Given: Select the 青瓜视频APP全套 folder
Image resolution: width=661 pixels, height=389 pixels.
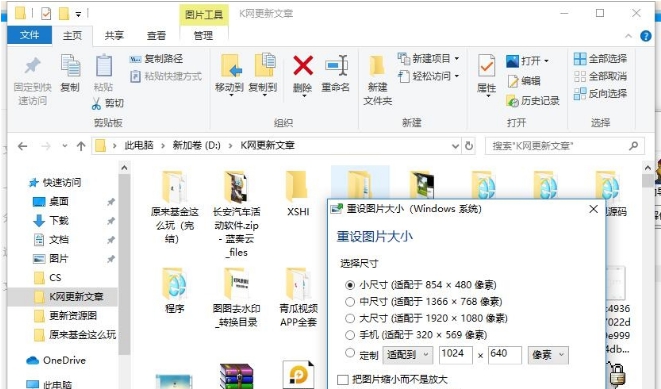Looking at the screenshot, I should coord(298,298).
